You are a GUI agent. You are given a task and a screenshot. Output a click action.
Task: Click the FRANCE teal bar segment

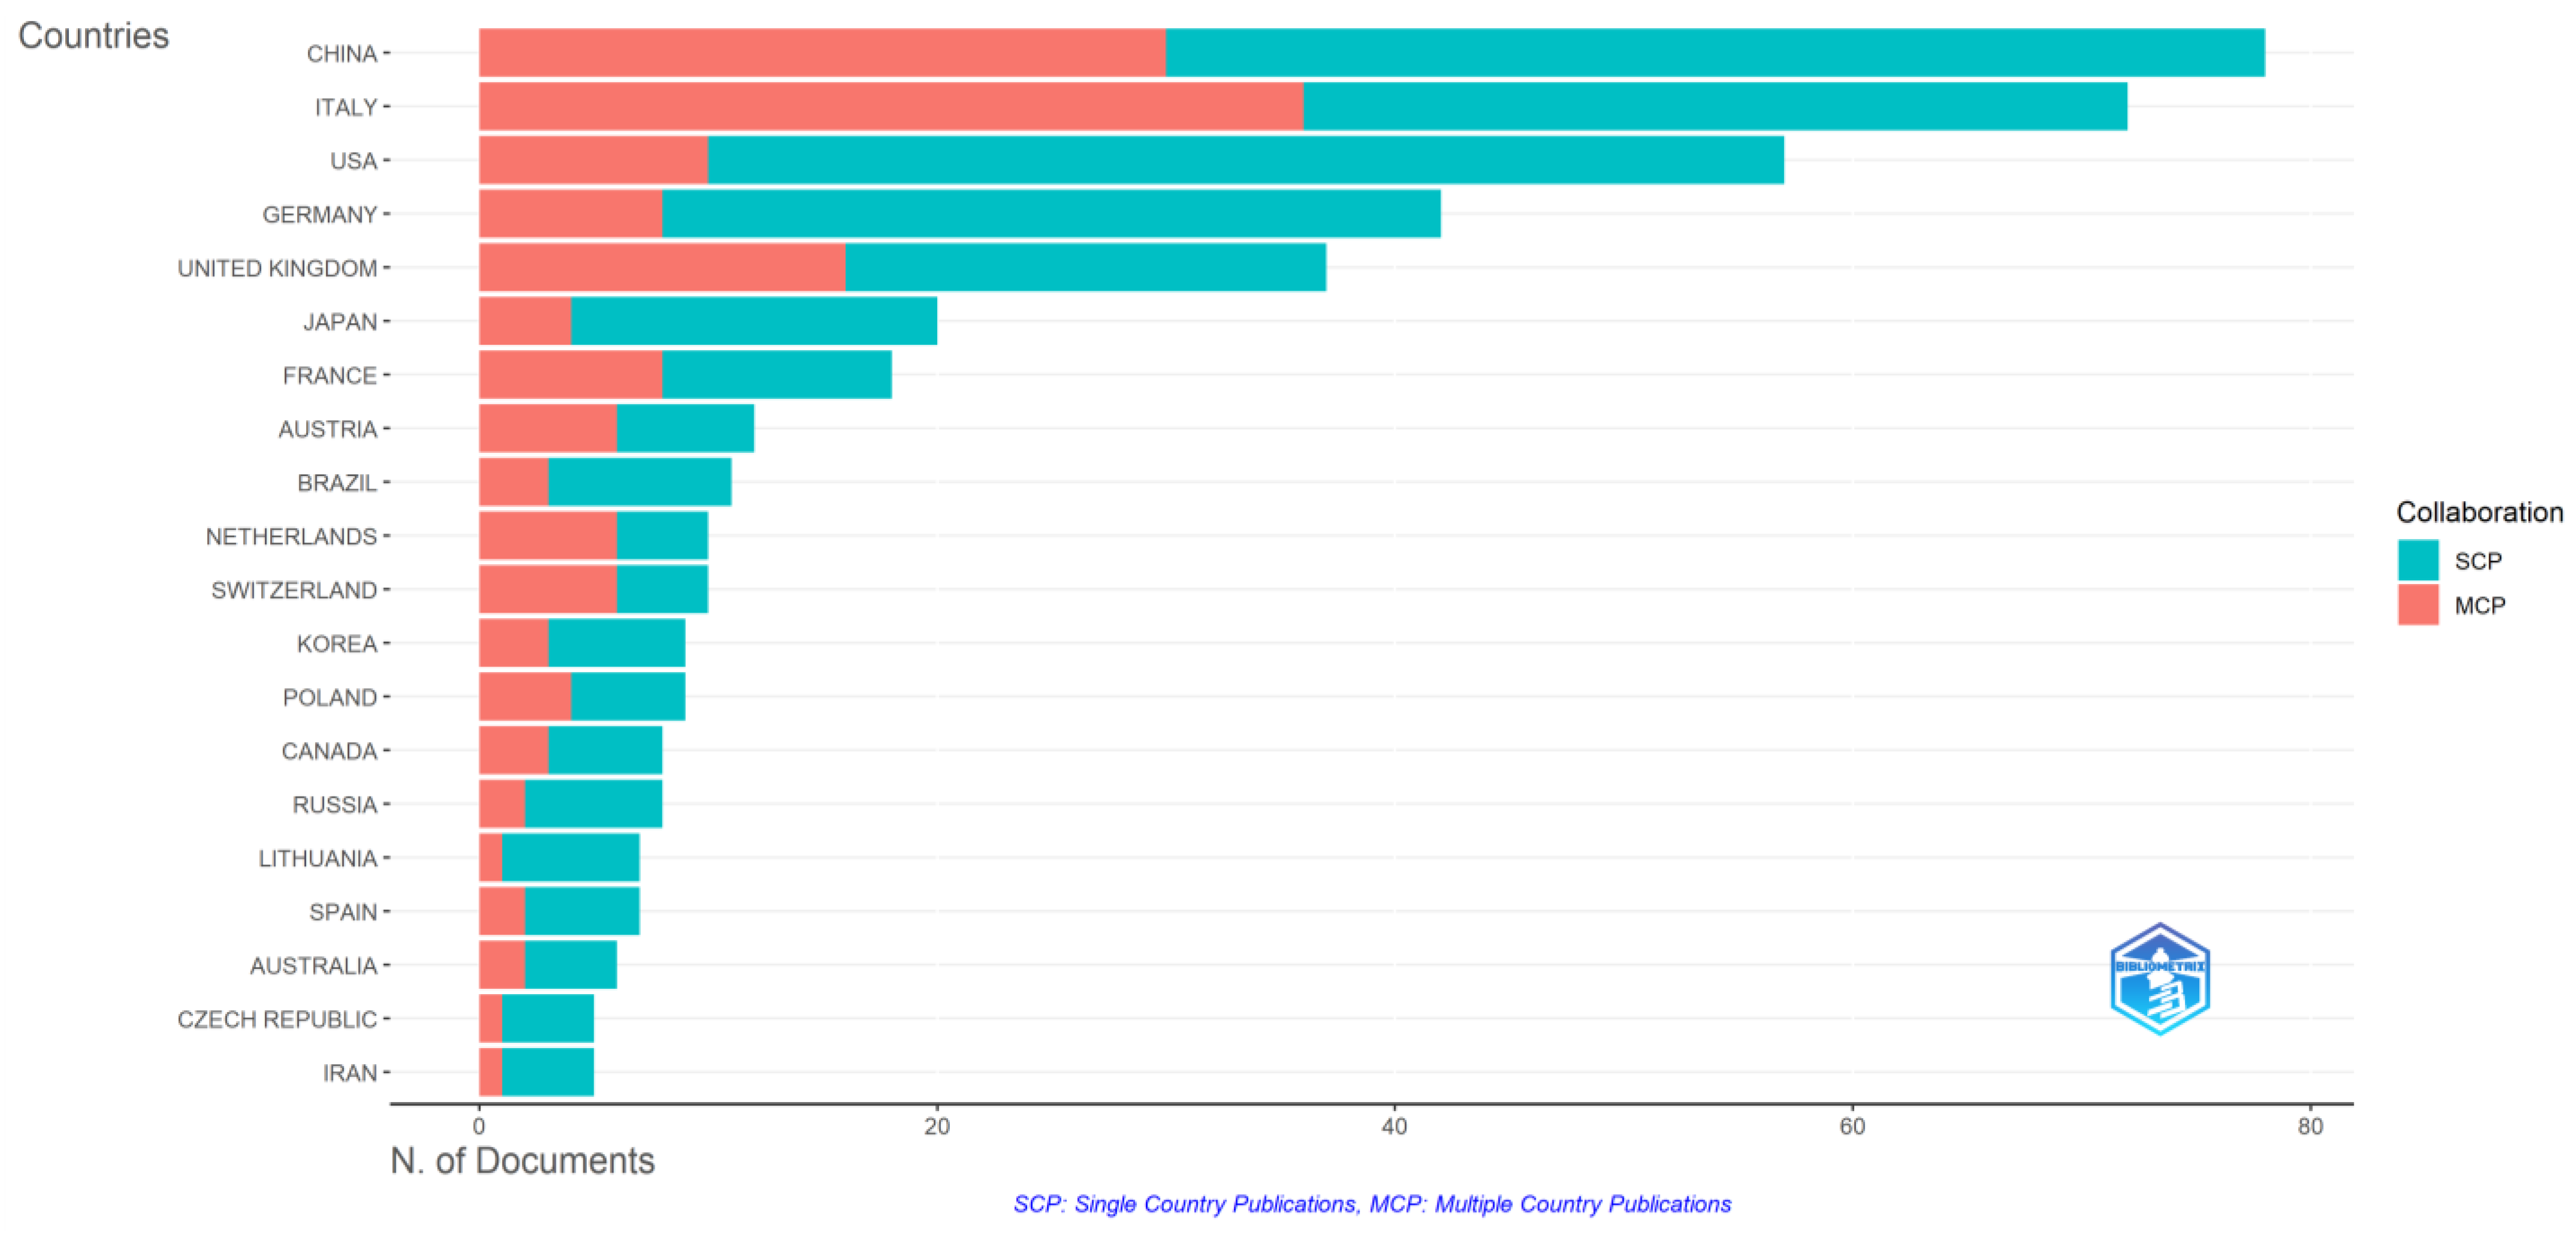(776, 375)
